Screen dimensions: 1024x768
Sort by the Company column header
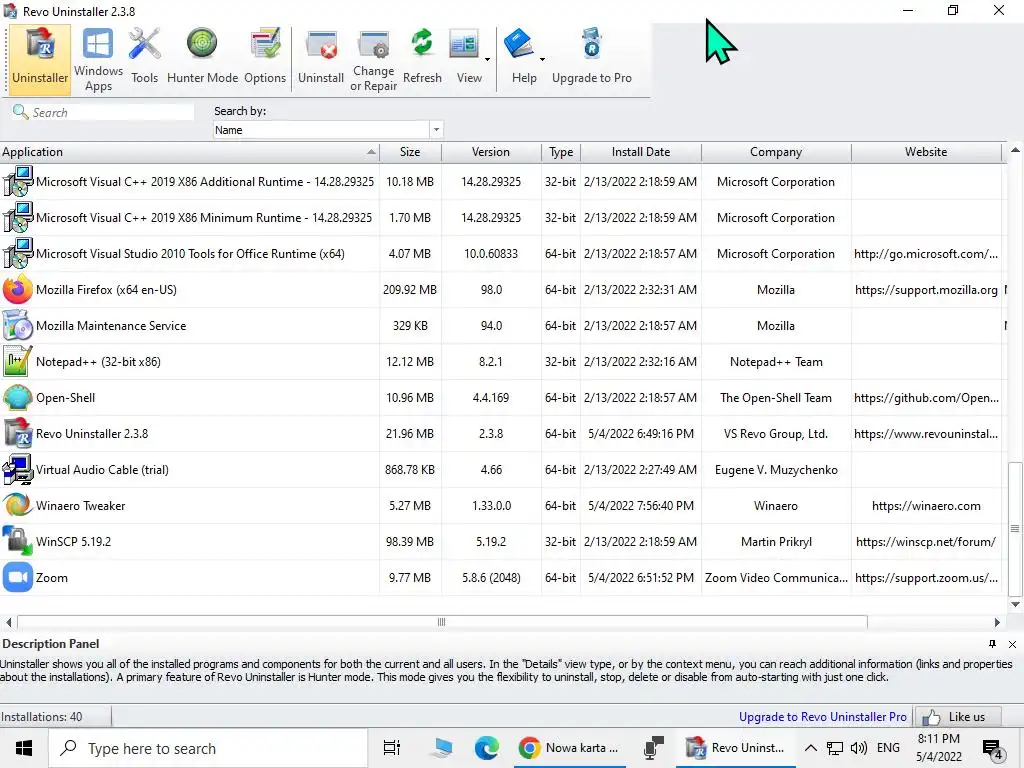coord(776,152)
